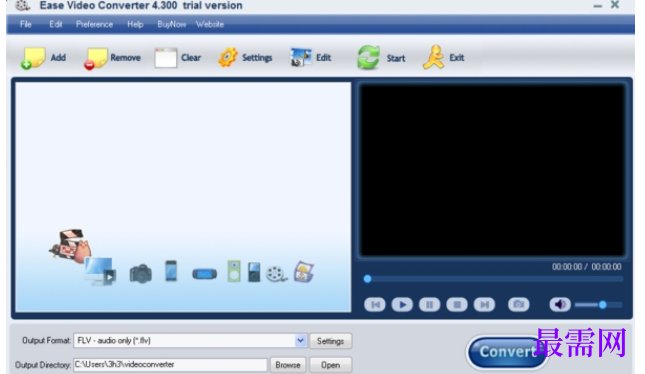Skip to next track button

click(x=484, y=304)
